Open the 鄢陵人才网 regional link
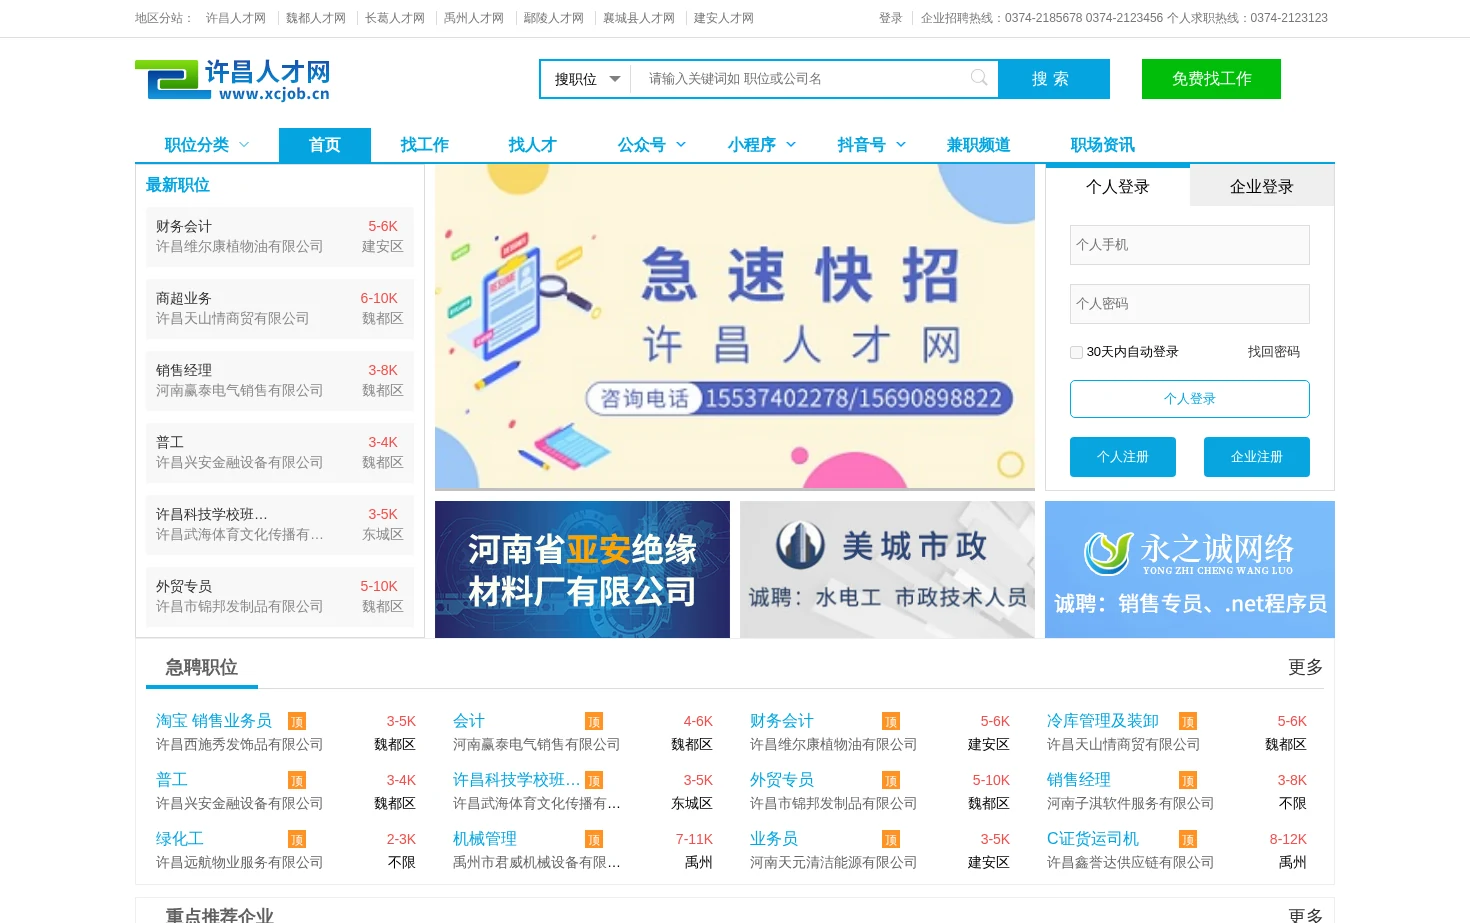Screen dimensions: 1470x923 click(554, 18)
